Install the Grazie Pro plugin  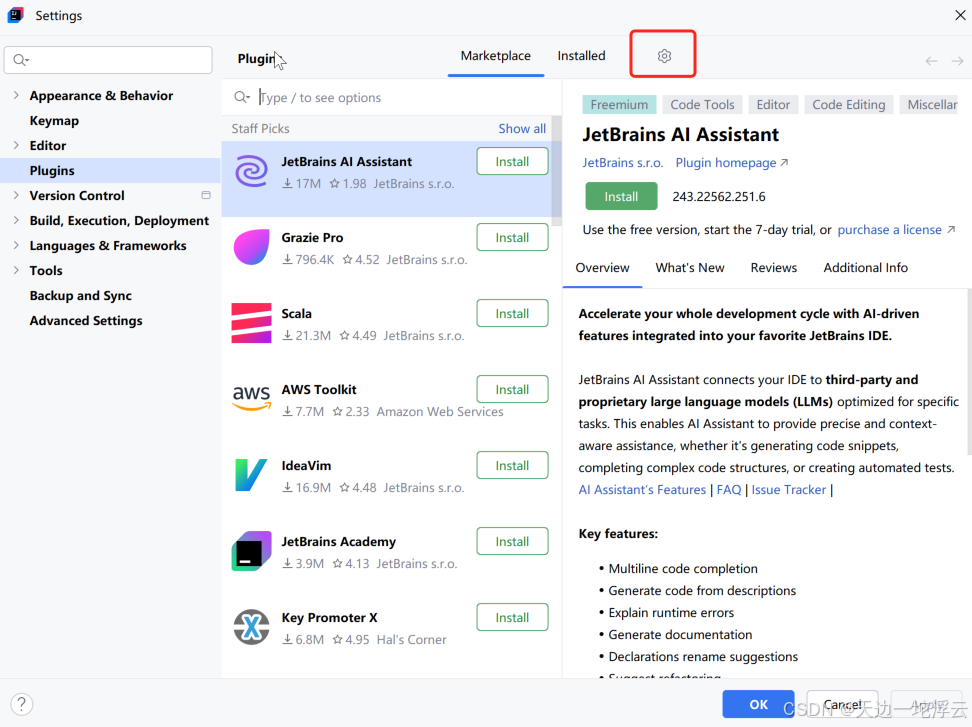(512, 237)
